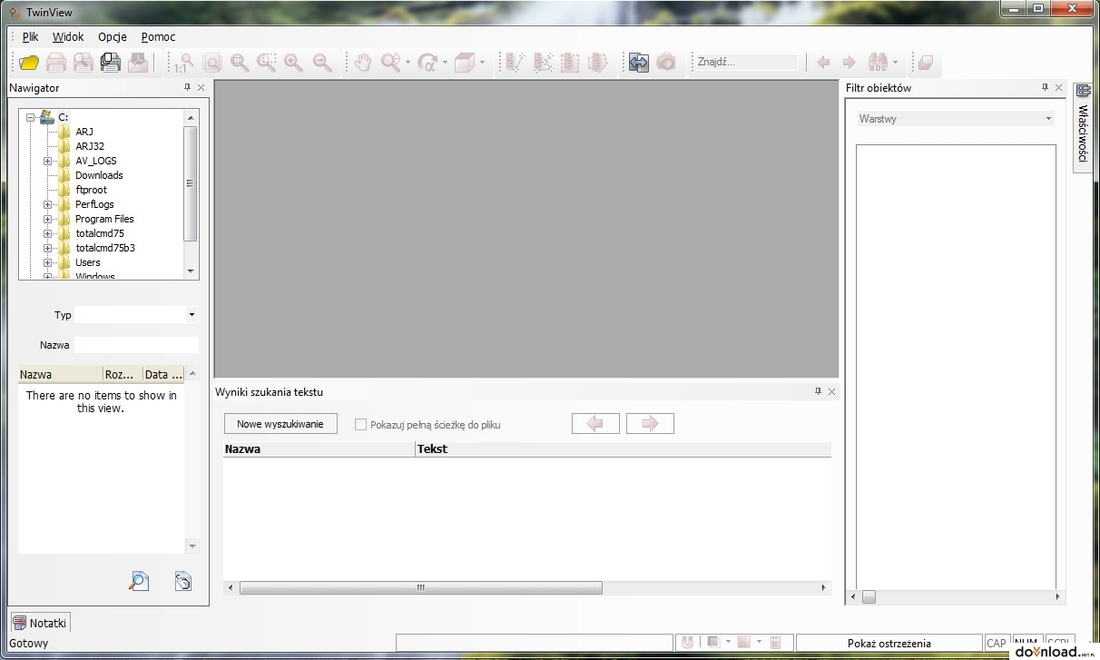Viewport: 1100px width, 660px height.
Task: Expand the AV_LOGS folder node
Action: point(47,161)
